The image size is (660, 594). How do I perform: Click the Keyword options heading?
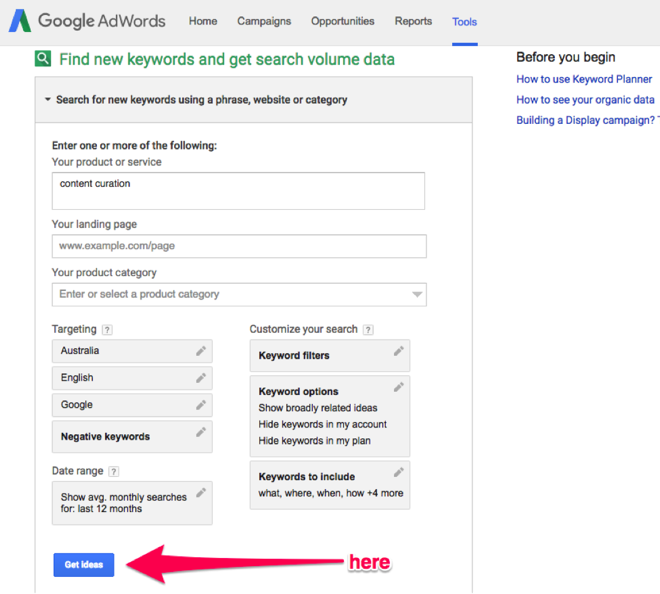tap(298, 392)
